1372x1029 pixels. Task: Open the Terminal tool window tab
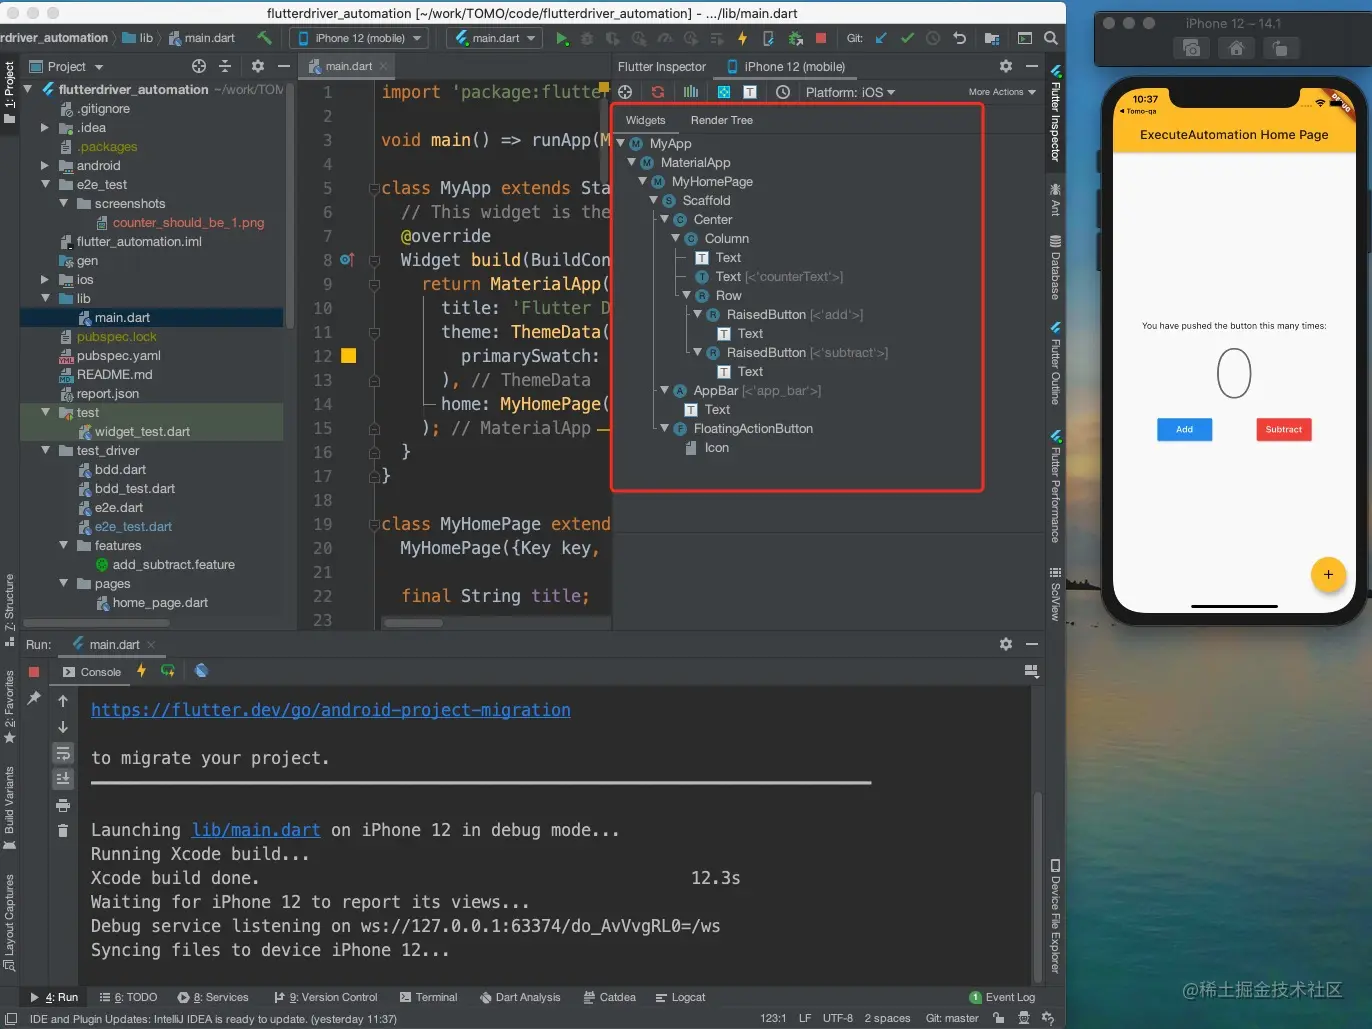428,997
